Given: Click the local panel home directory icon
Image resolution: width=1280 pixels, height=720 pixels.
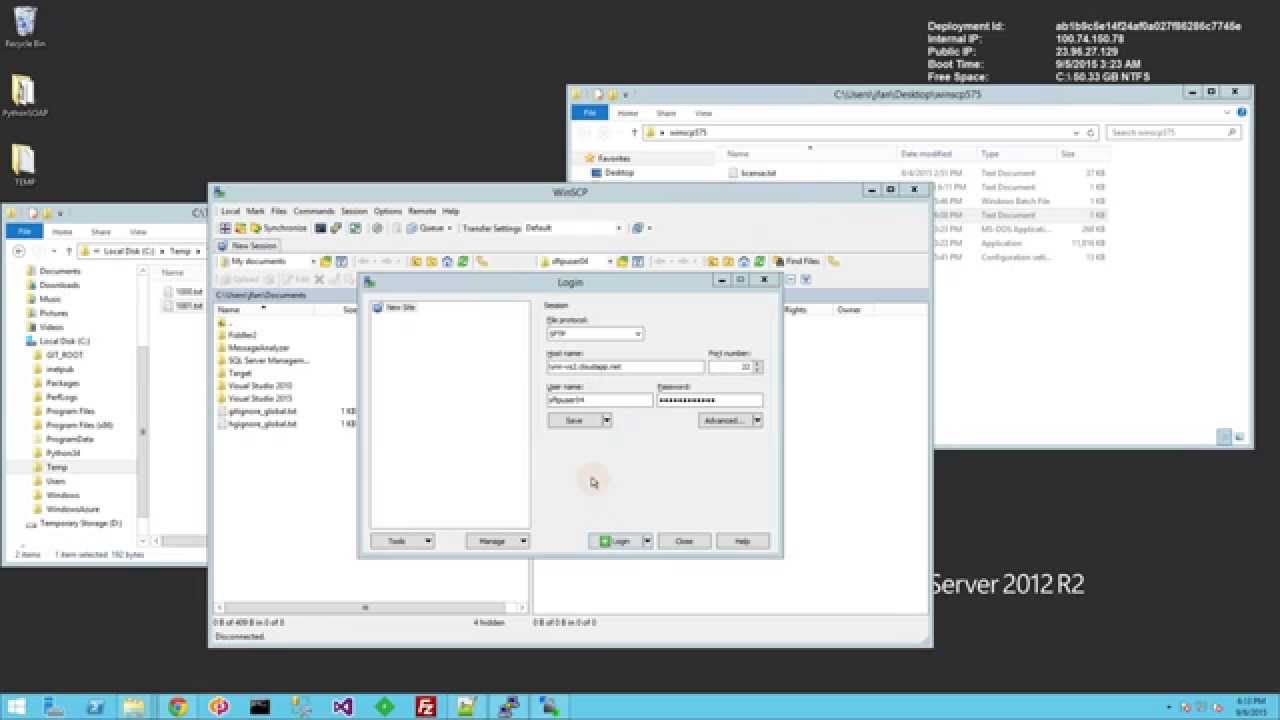Looking at the screenshot, I should point(447,261).
